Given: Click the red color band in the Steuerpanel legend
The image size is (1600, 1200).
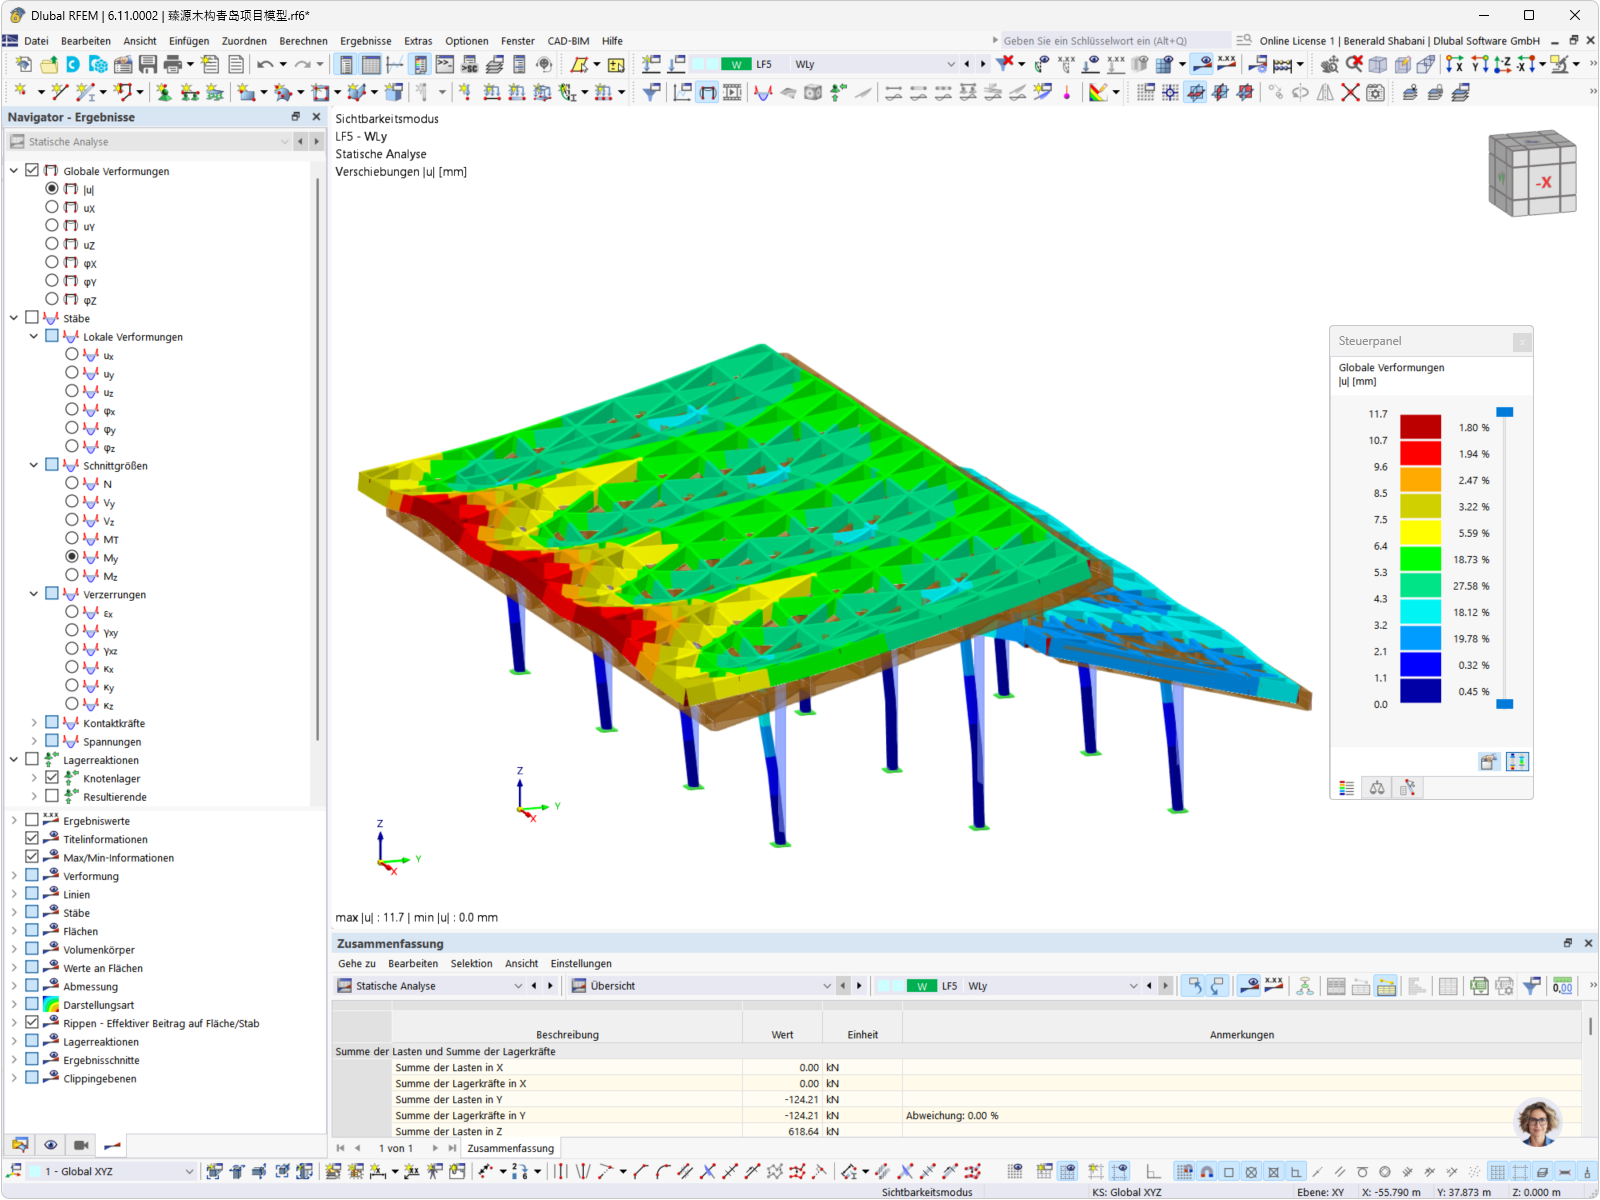Looking at the screenshot, I should tap(1421, 453).
